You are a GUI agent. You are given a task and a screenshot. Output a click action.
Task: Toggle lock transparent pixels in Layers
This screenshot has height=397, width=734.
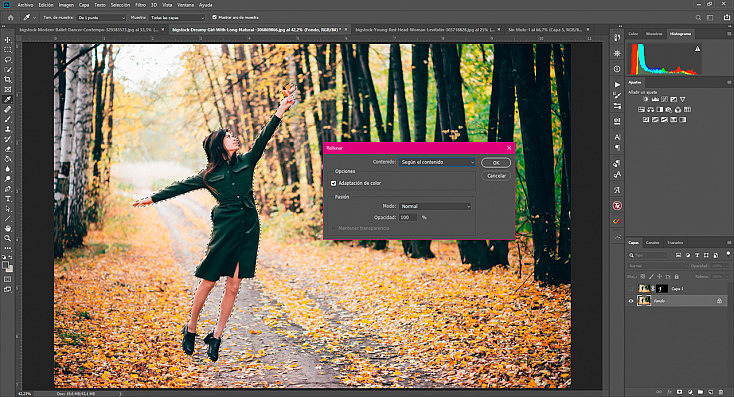(643, 277)
